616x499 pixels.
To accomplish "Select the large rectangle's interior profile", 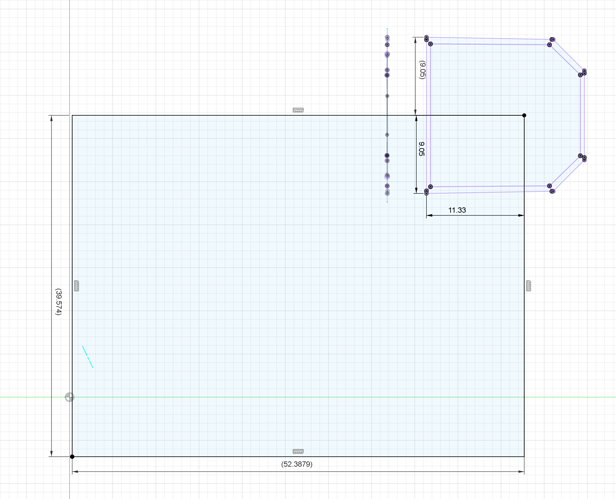I will pos(250,300).
